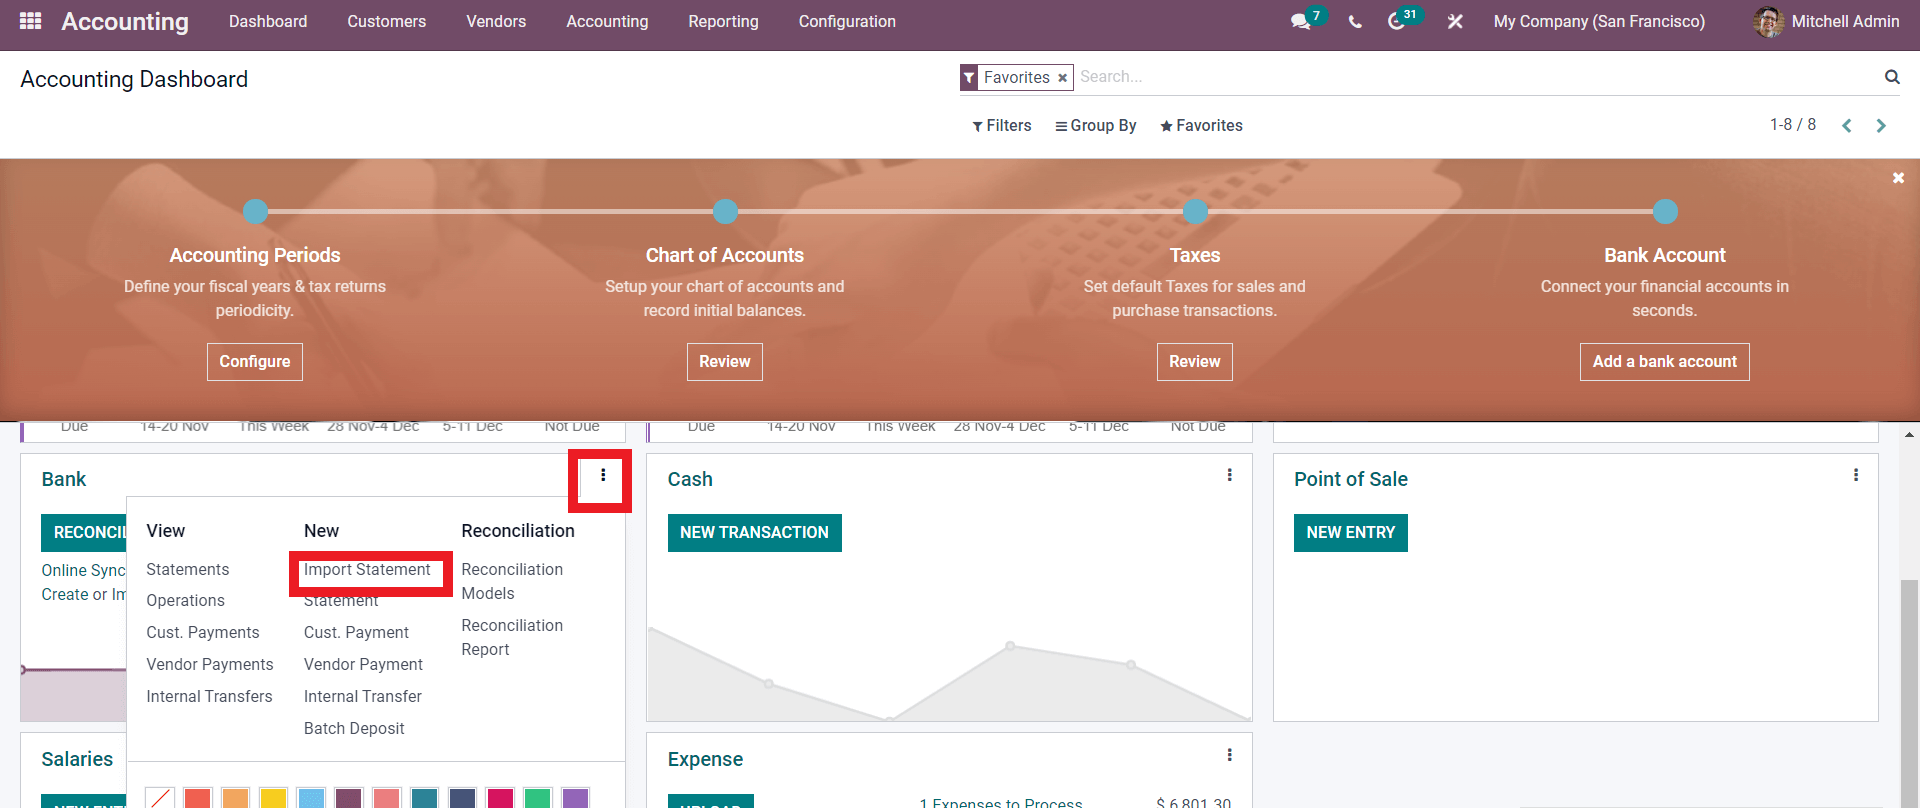Close the onboarding banner

[x=1898, y=178]
